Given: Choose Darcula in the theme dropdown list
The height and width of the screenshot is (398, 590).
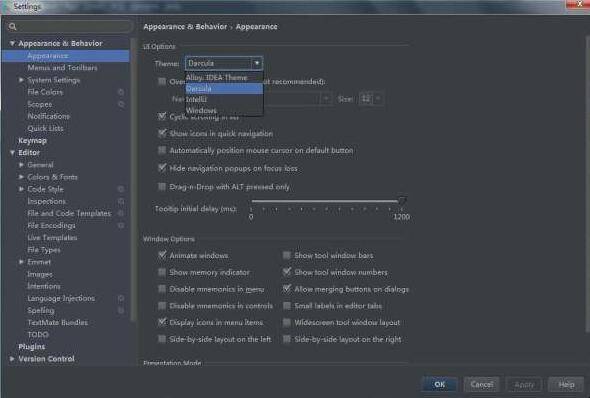Looking at the screenshot, I should coord(224,89).
